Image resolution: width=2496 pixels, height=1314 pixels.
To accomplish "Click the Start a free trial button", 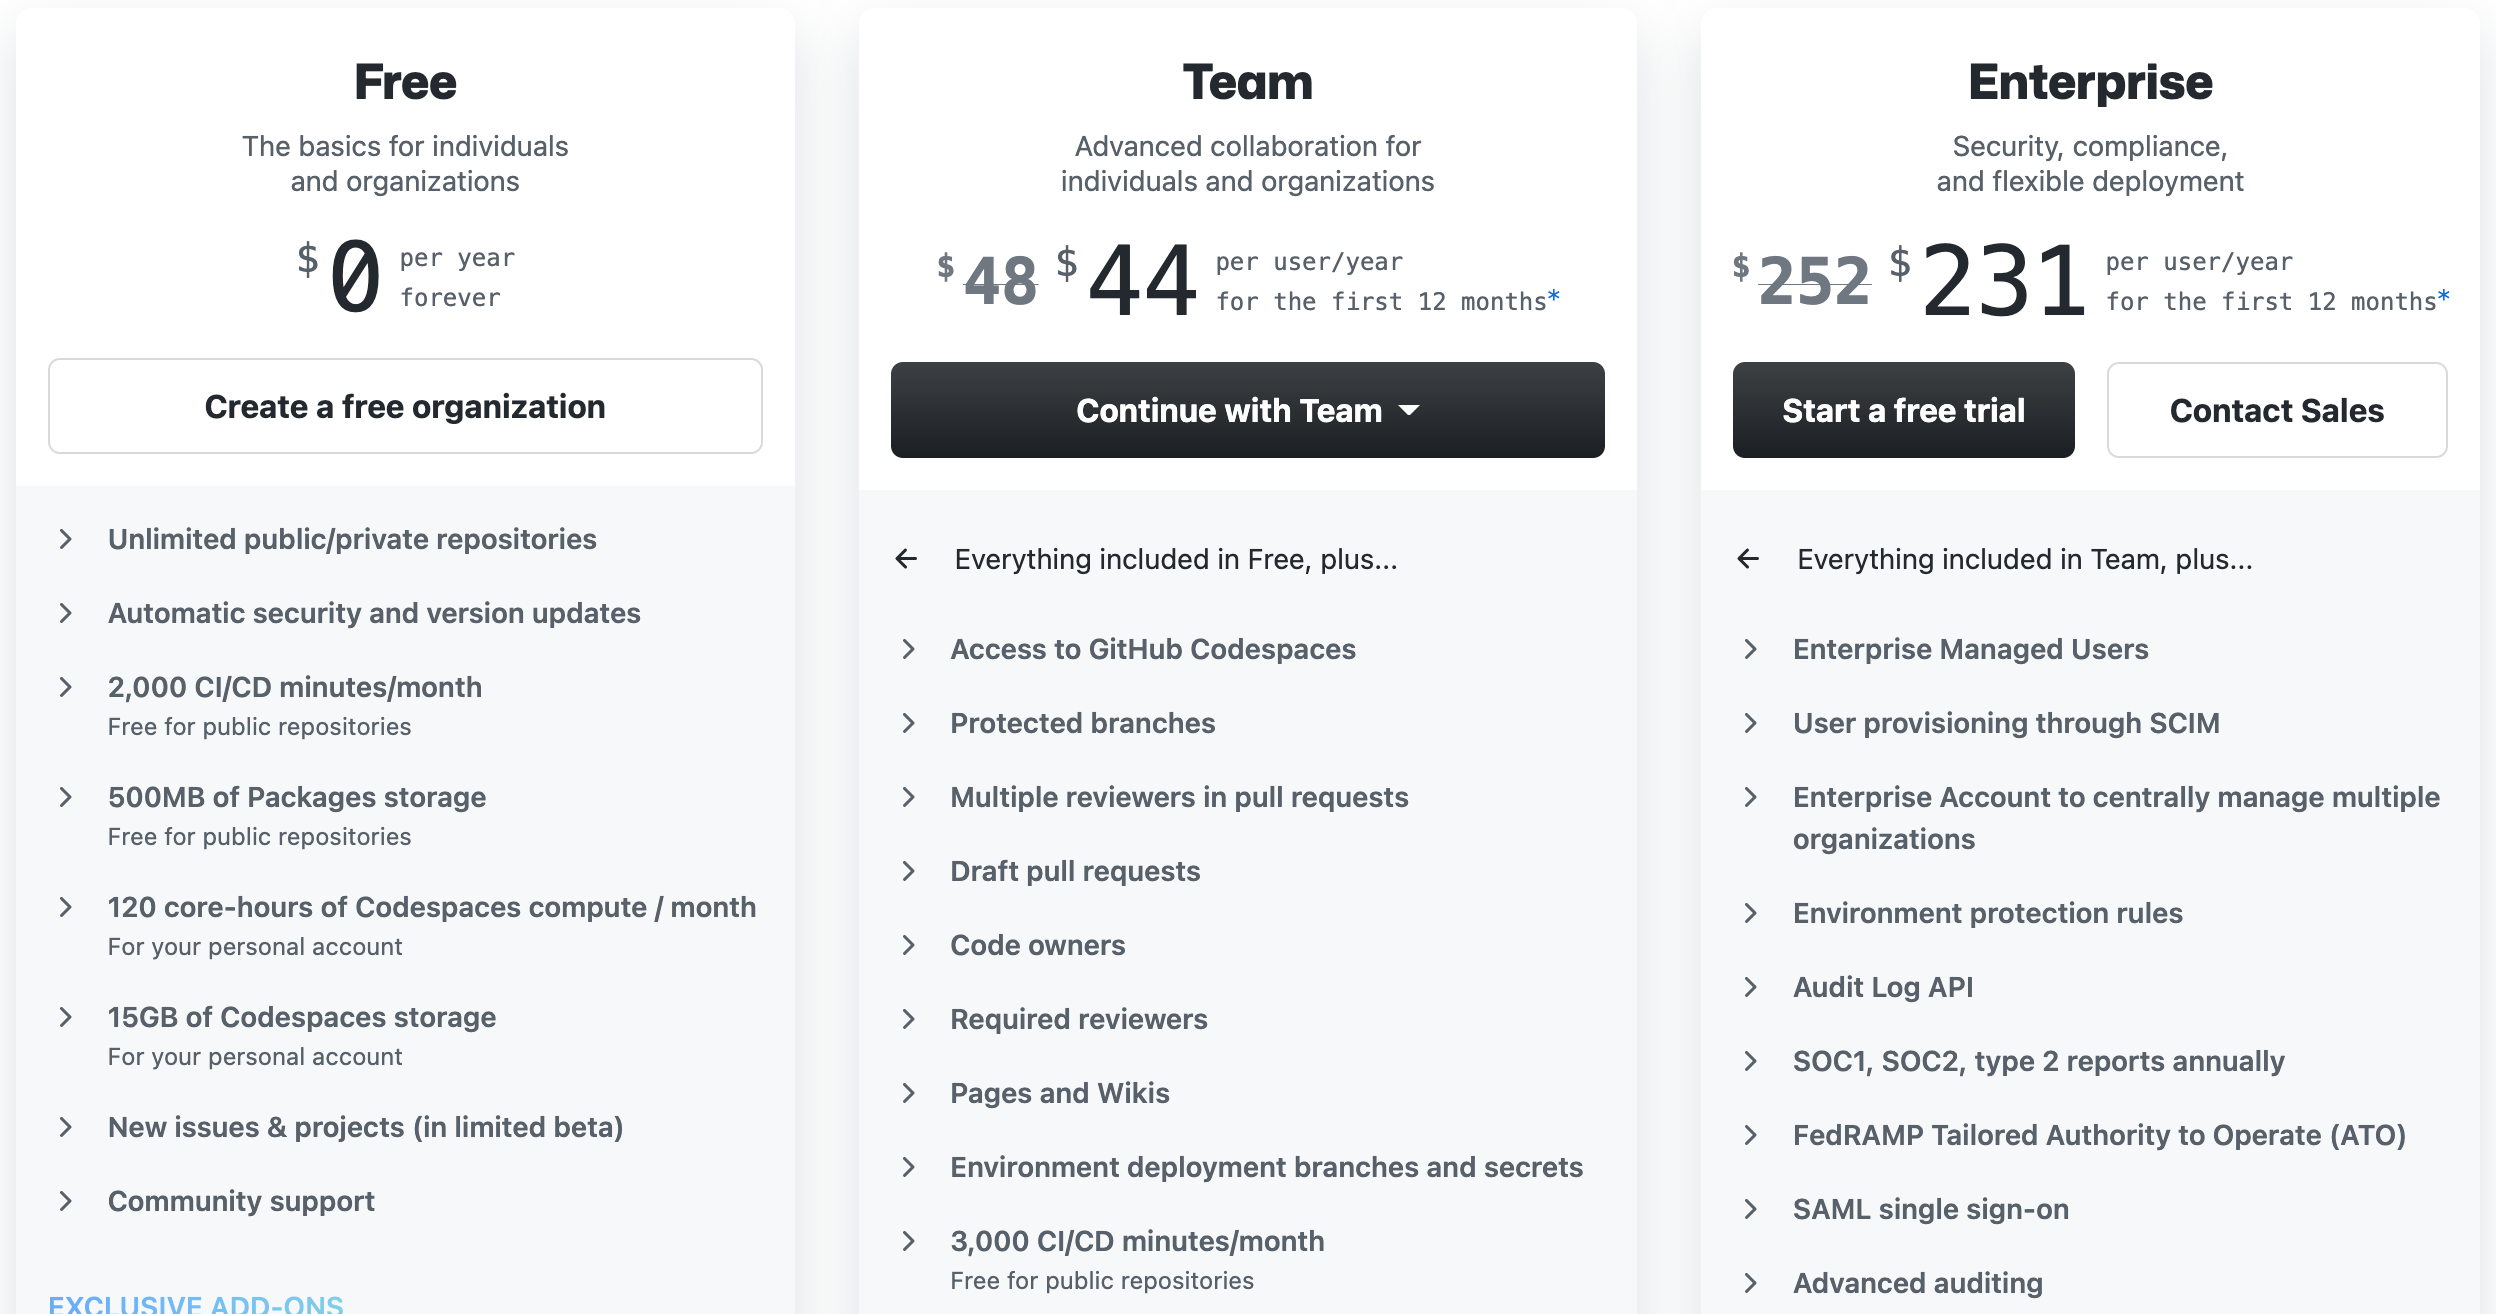I will [1903, 410].
